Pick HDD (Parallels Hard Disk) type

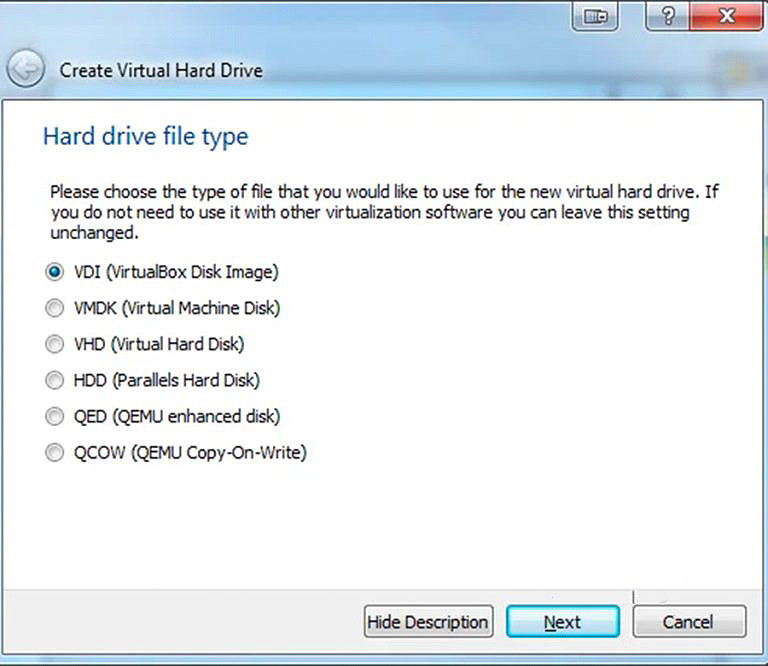click(x=152, y=381)
